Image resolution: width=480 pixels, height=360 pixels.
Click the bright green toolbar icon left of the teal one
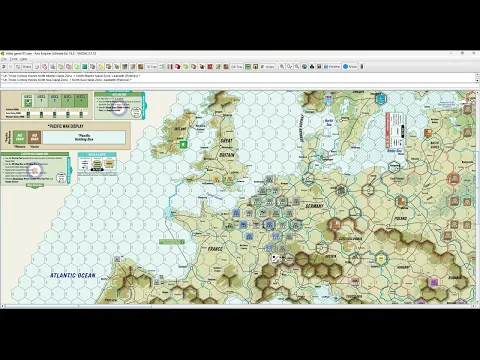(x=77, y=67)
